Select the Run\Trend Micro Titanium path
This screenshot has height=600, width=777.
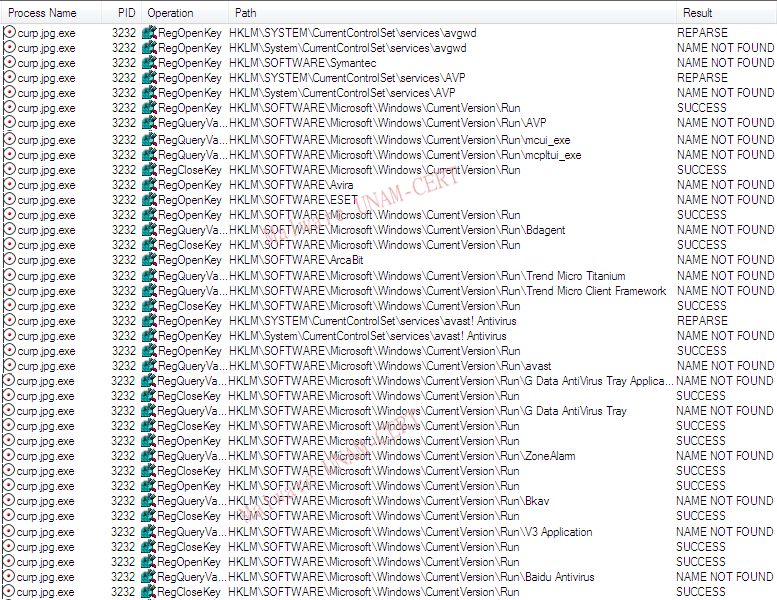pos(427,276)
